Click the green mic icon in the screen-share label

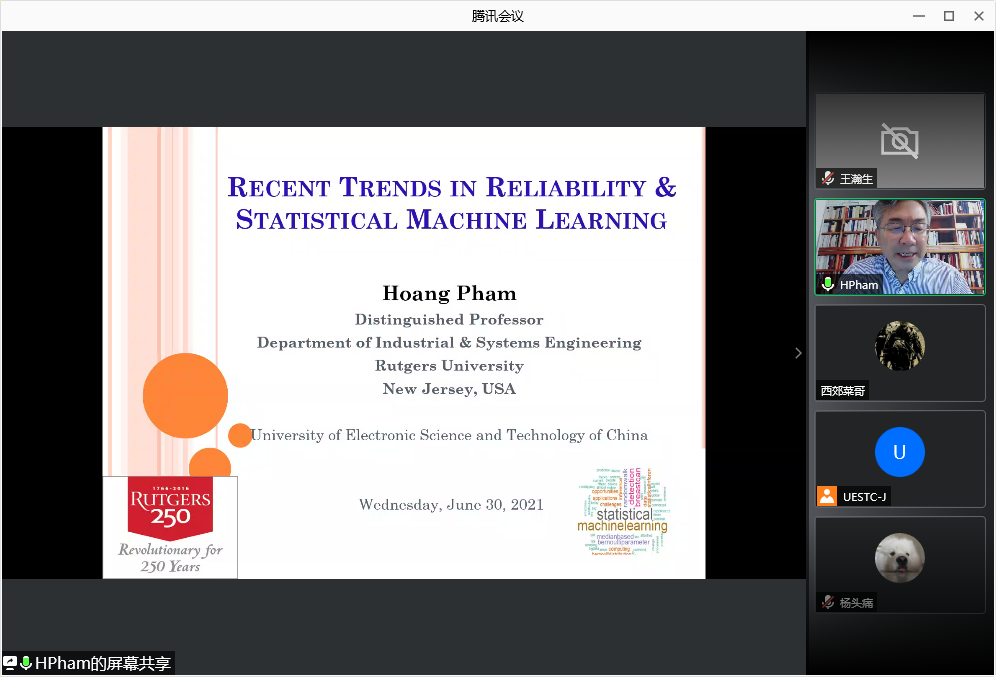(26, 663)
